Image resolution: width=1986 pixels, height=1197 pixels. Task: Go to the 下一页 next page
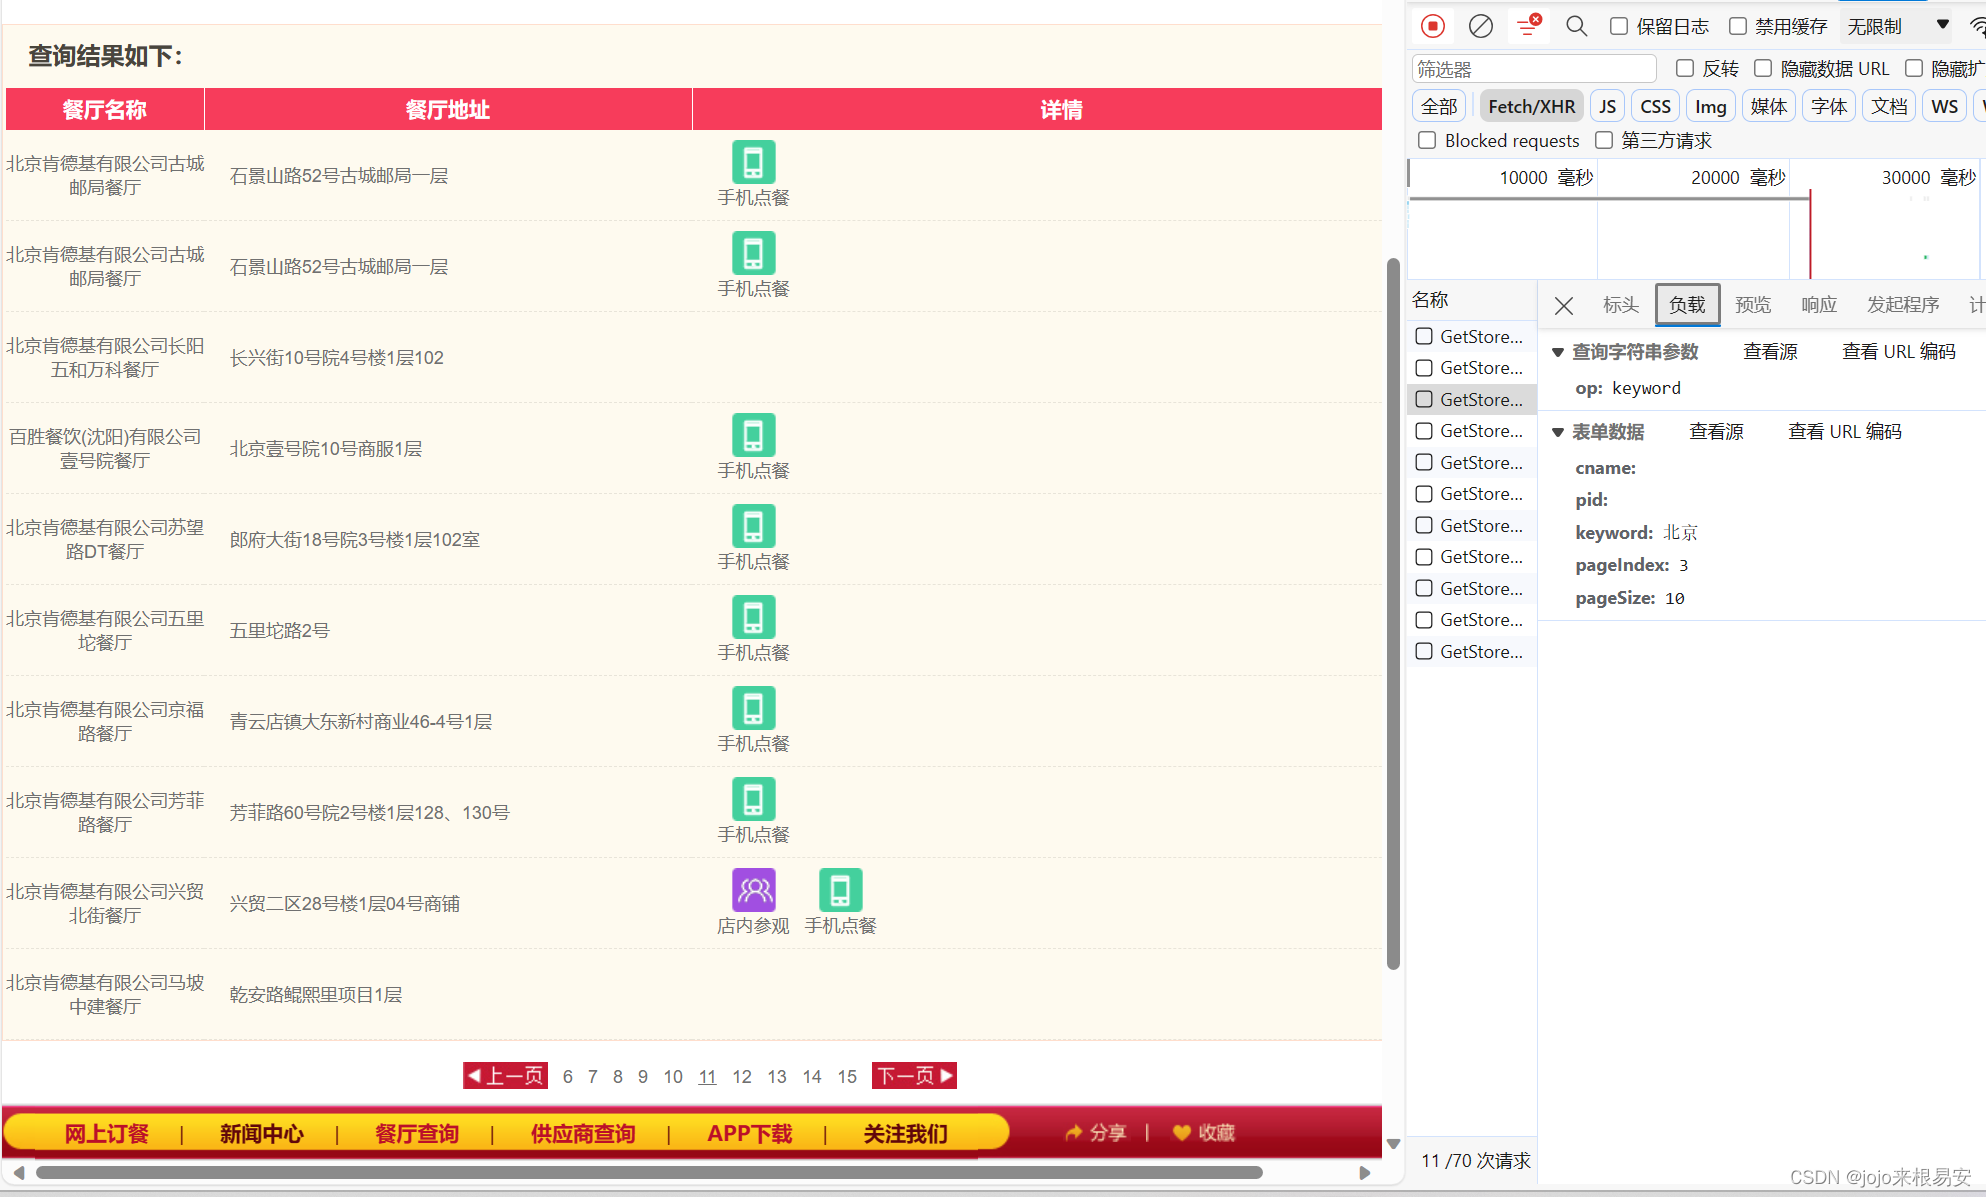pos(914,1076)
